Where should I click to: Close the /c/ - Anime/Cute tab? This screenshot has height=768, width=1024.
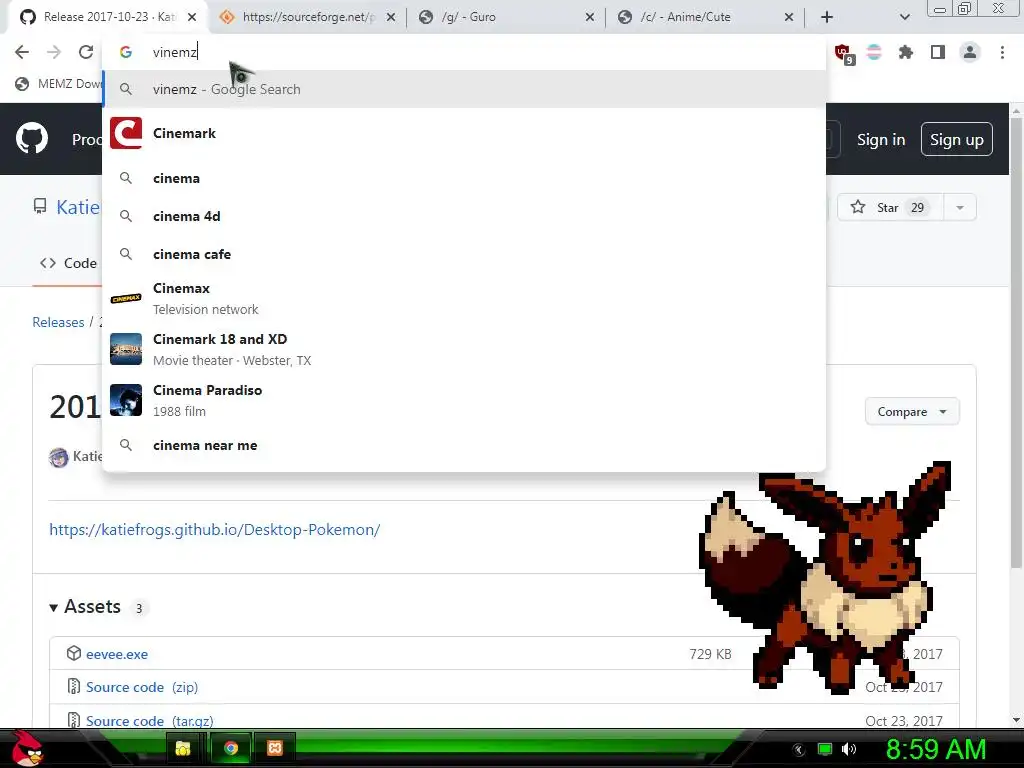click(789, 17)
